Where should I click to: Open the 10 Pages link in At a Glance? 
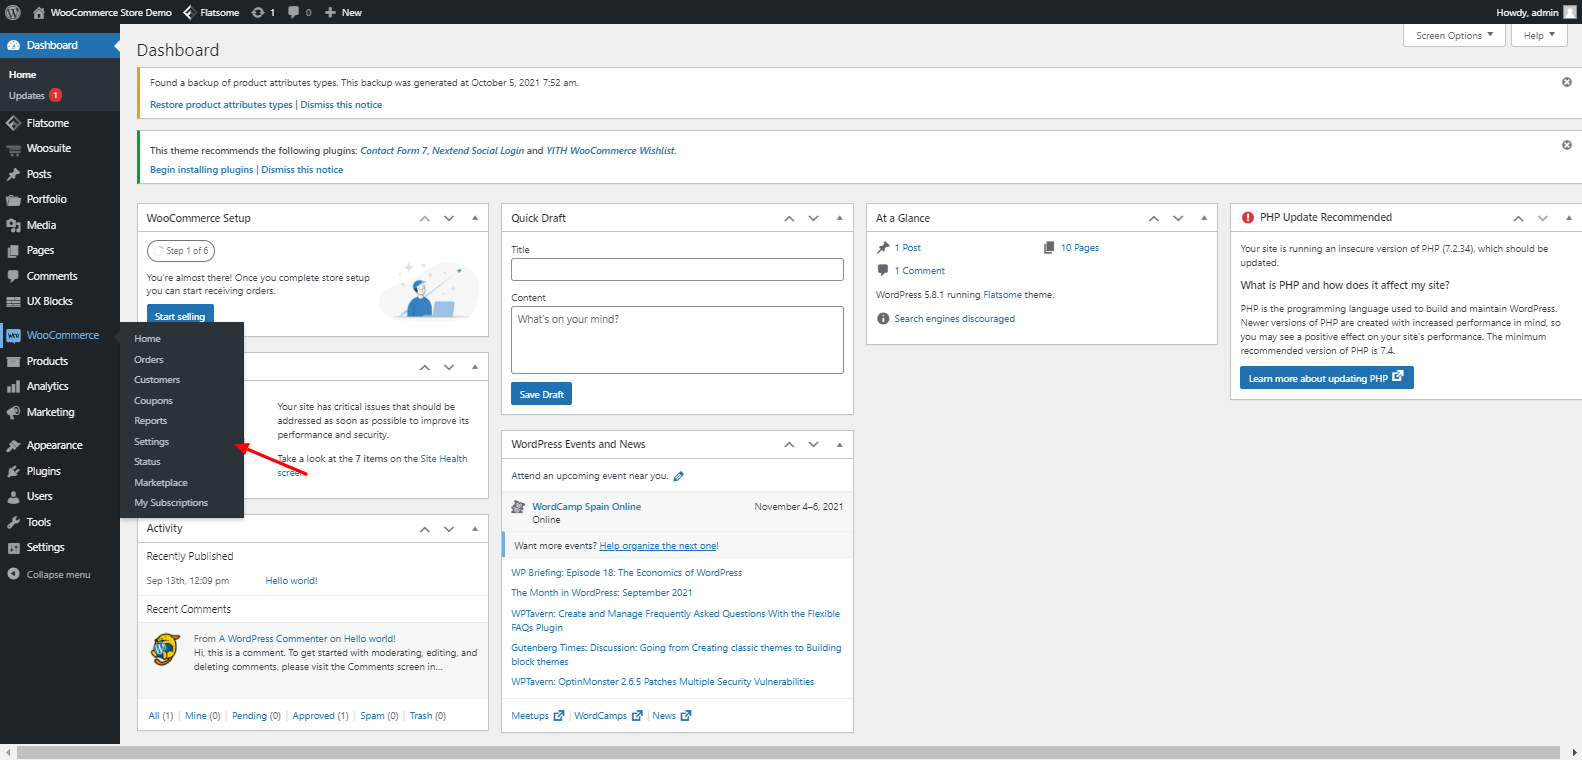click(x=1080, y=248)
